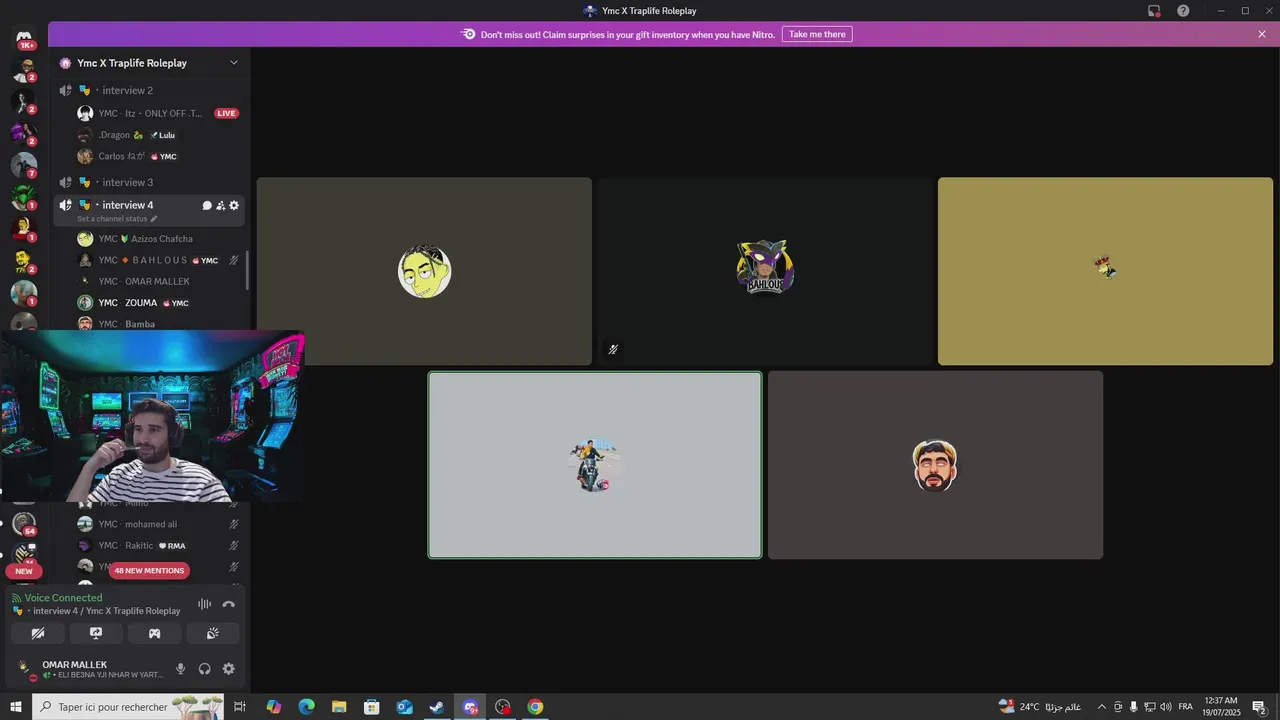
Task: Select YMC · OMAR MALLEK in channel list
Action: point(160,281)
